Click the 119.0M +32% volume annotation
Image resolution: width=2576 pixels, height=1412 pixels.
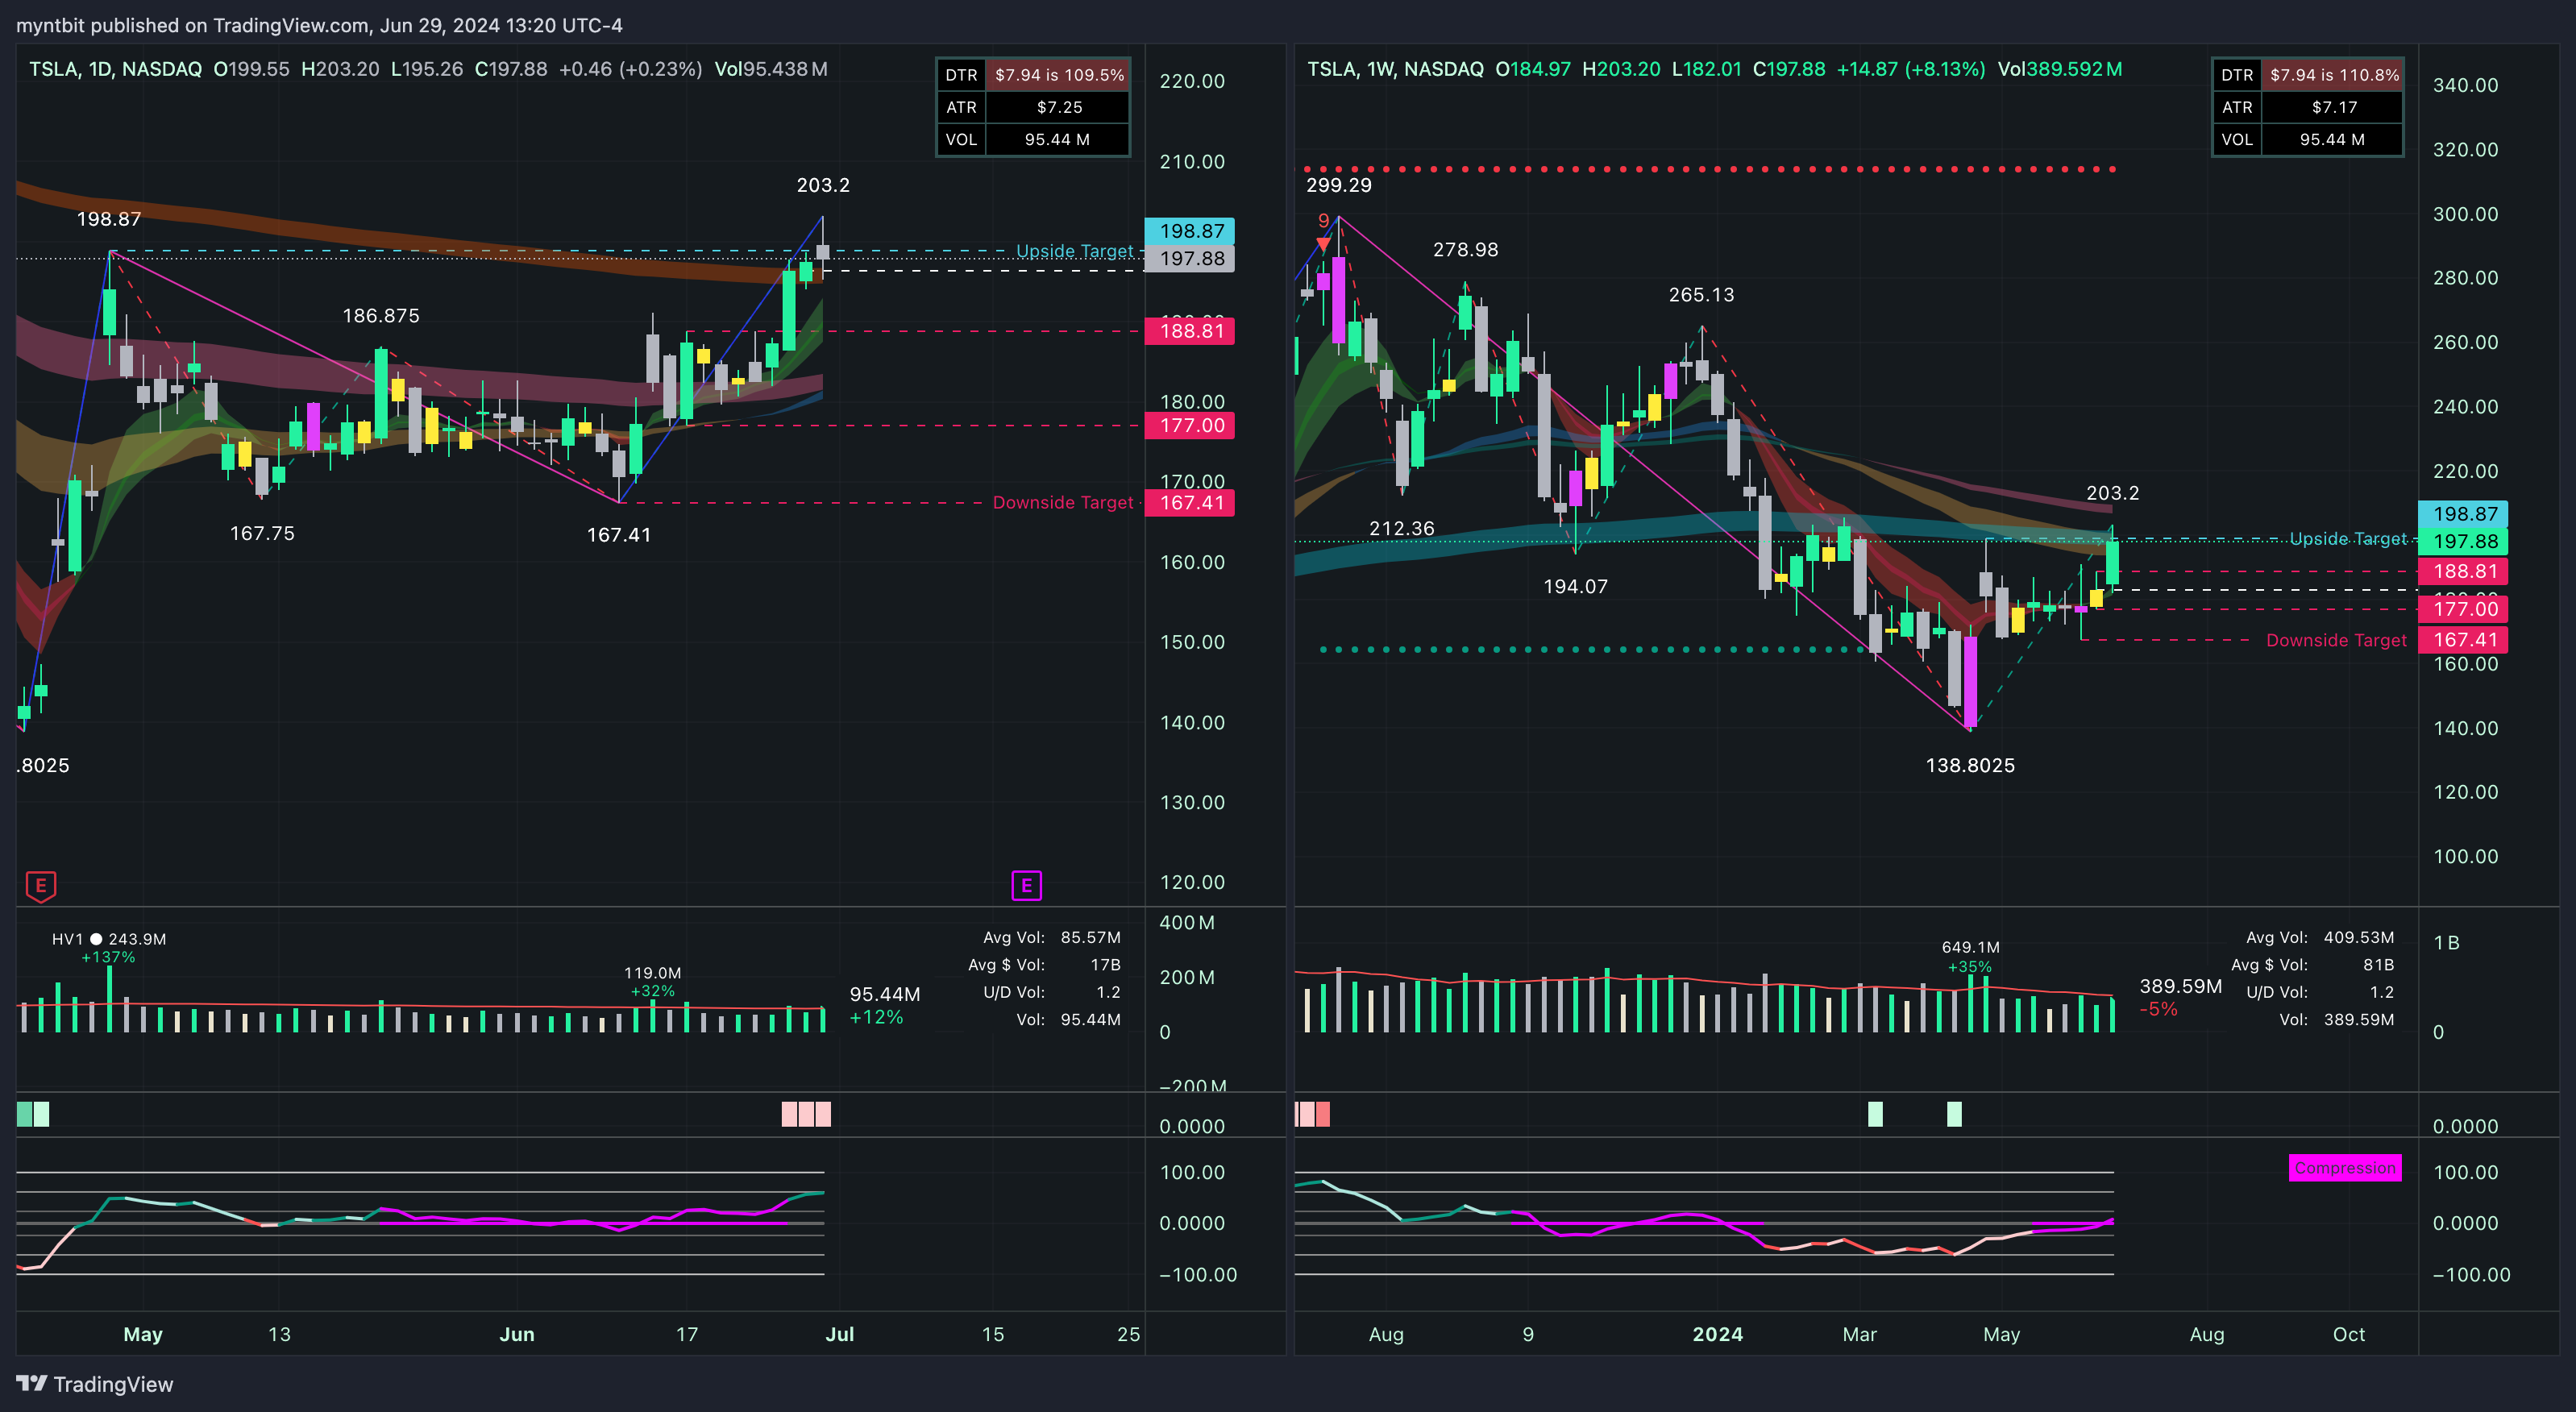(652, 982)
